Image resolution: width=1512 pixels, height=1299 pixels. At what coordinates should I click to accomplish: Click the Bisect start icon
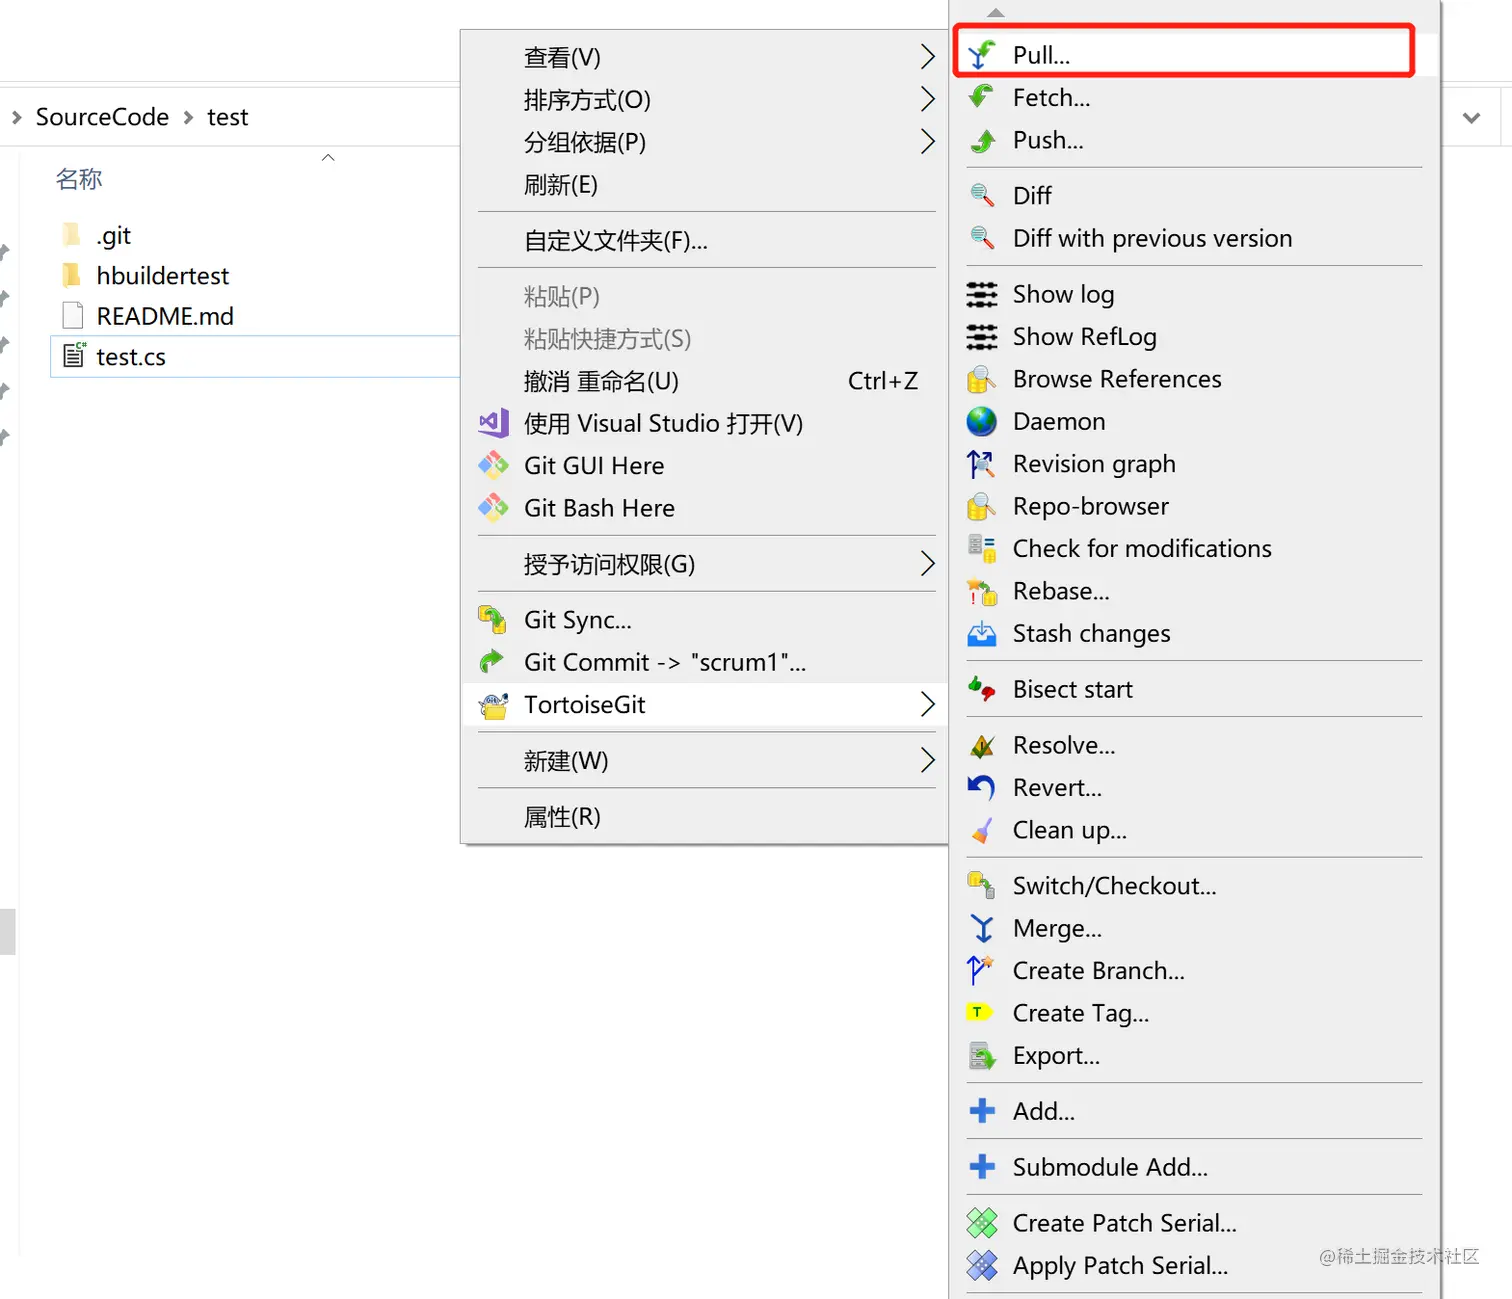(x=982, y=689)
